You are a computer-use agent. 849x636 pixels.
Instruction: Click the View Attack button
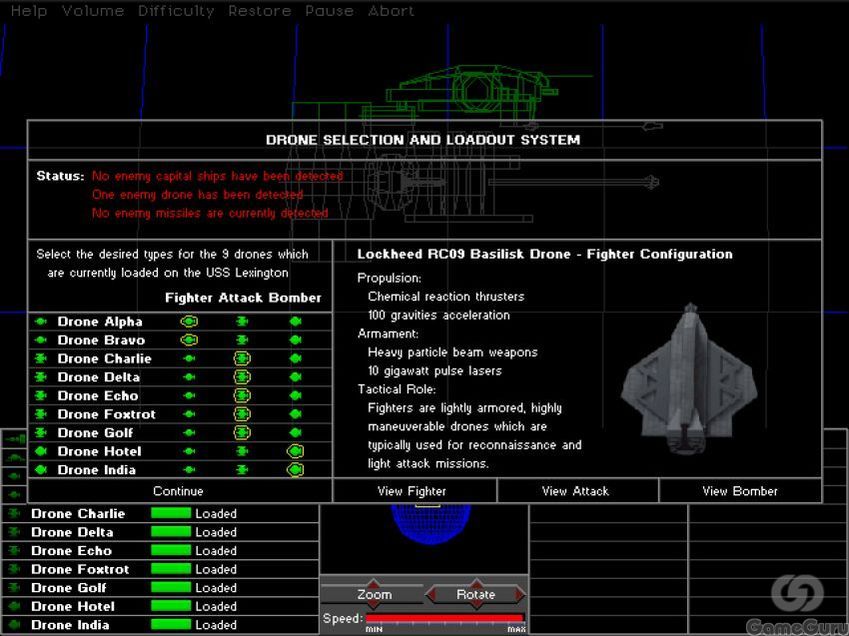tap(577, 491)
